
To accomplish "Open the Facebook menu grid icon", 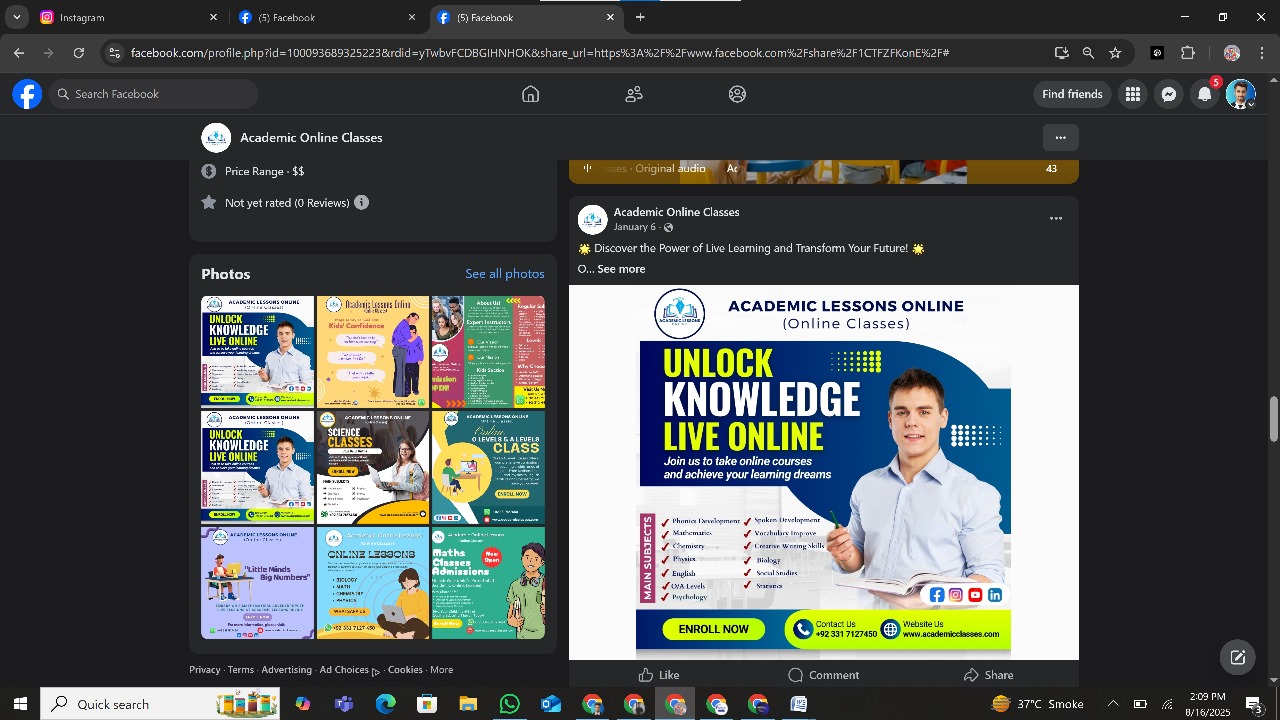I will coord(1132,94).
